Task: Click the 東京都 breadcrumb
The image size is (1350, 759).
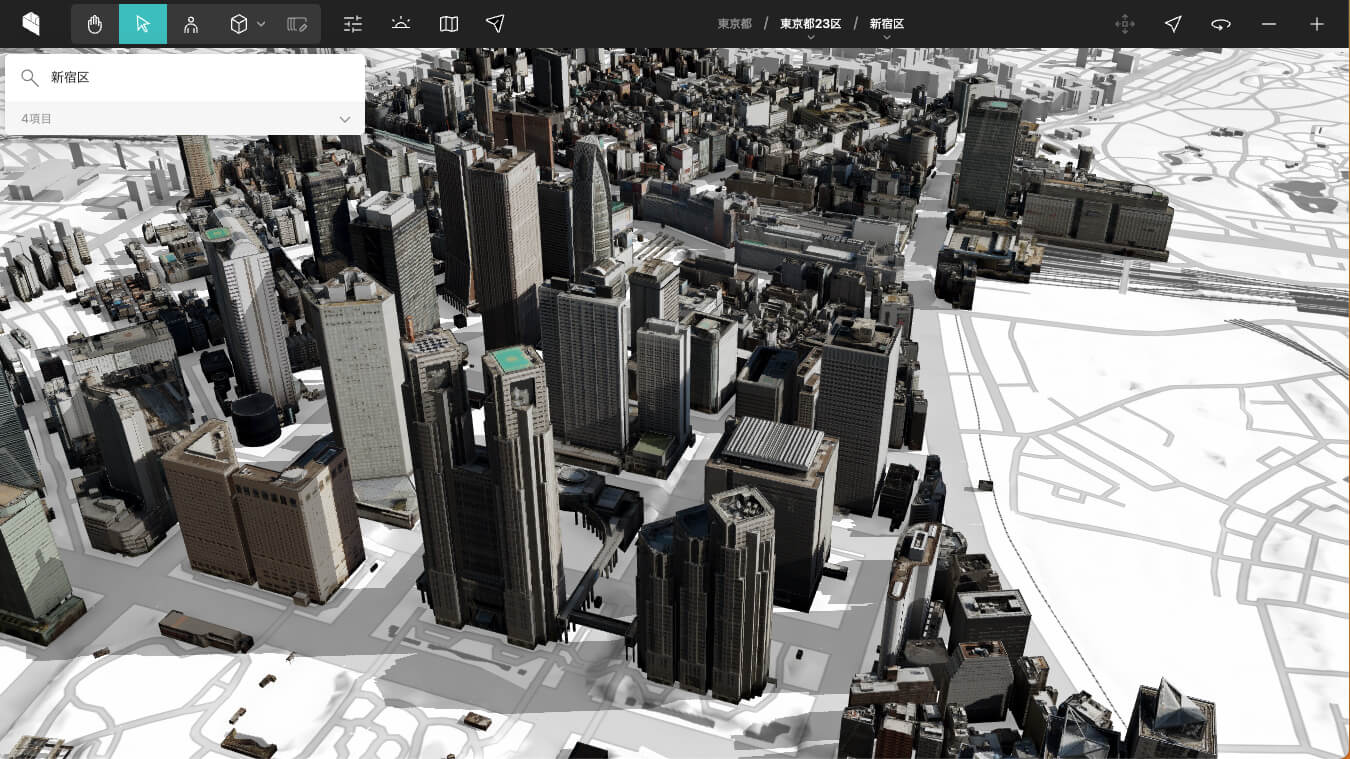Action: [734, 24]
